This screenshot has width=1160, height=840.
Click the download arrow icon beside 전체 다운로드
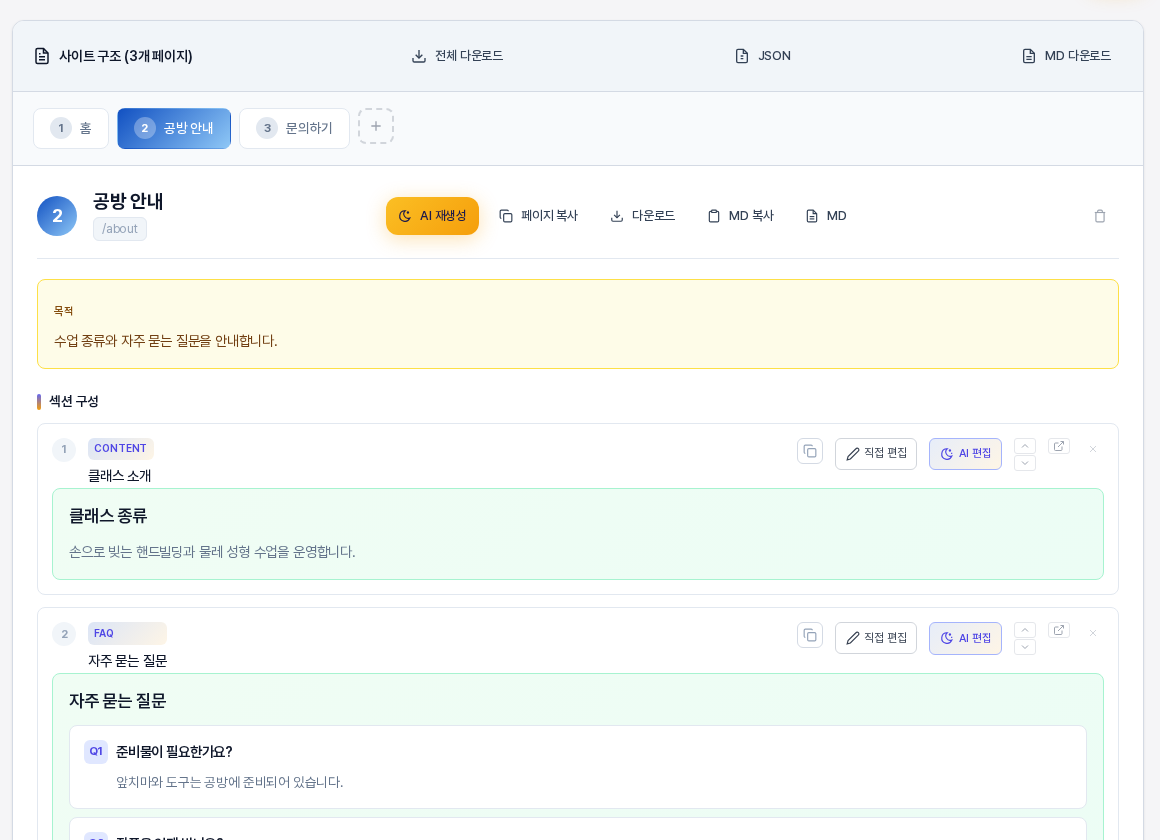tap(419, 56)
